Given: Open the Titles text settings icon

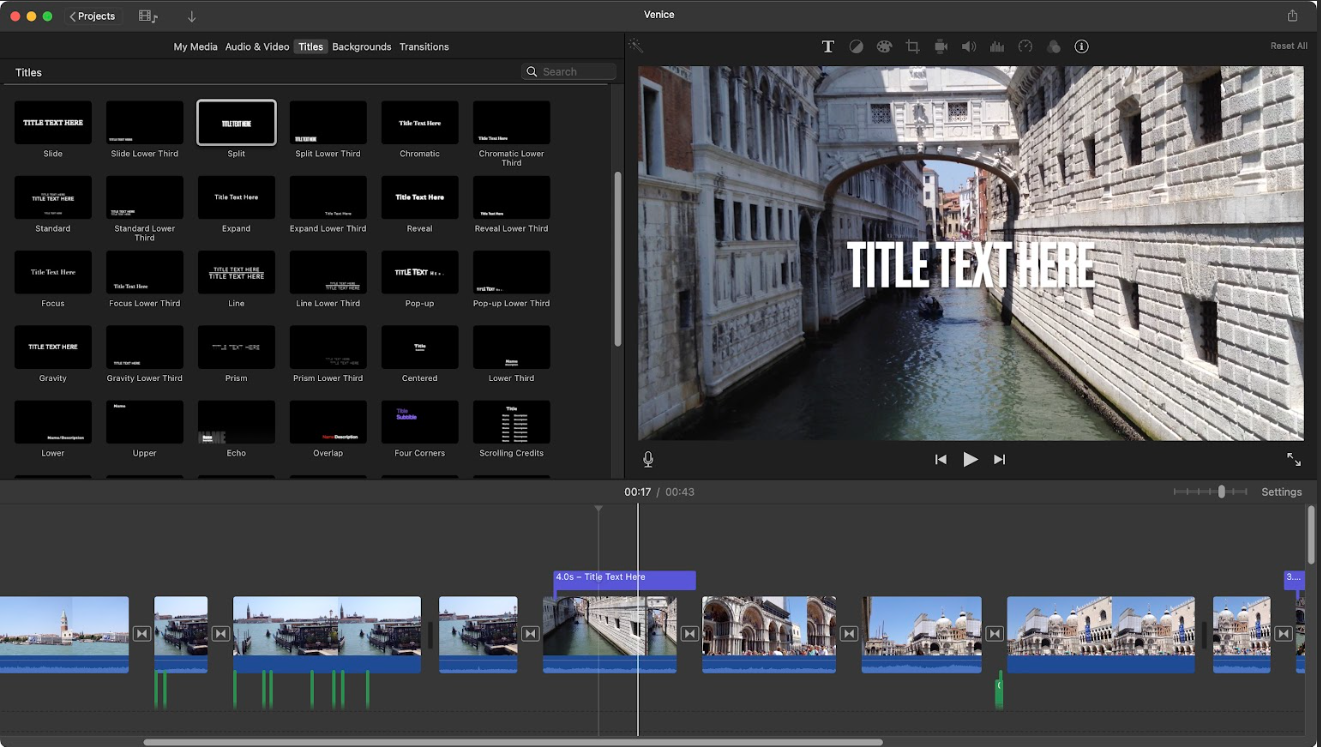Looking at the screenshot, I should [x=828, y=47].
